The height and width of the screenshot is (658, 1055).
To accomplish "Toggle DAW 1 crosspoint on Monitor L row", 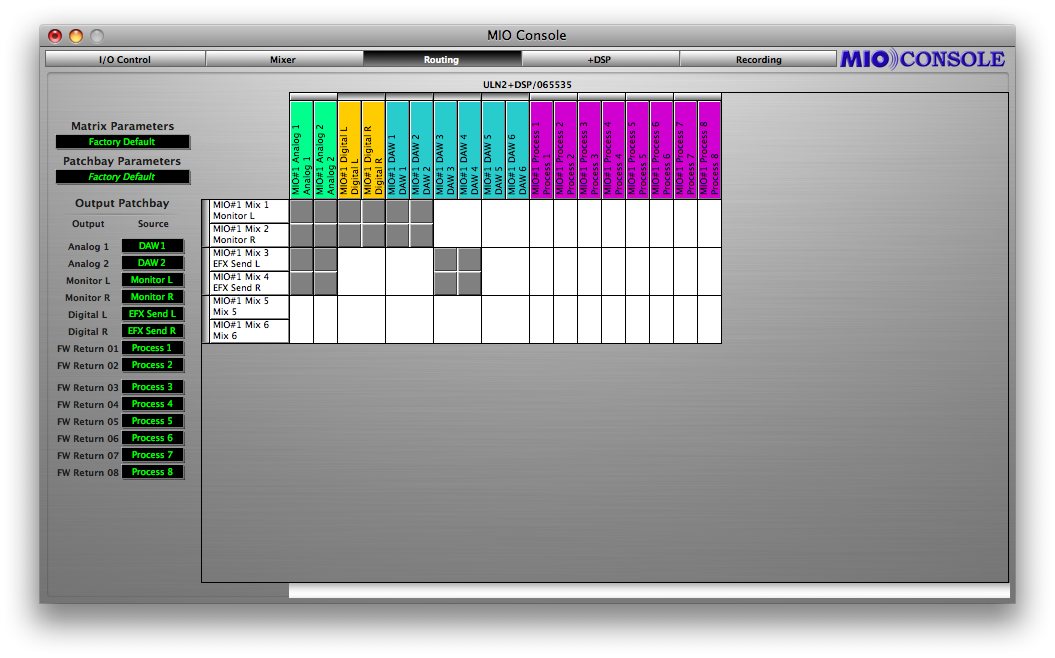I will (x=398, y=211).
